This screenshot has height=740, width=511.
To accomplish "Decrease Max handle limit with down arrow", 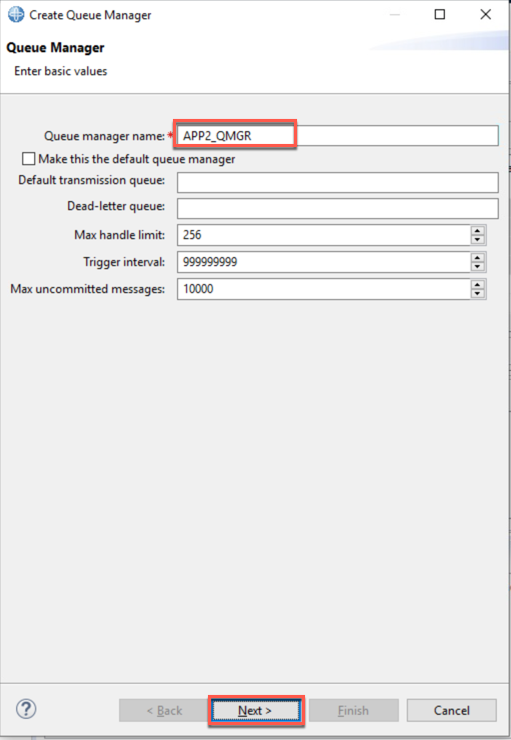I will point(477,240).
